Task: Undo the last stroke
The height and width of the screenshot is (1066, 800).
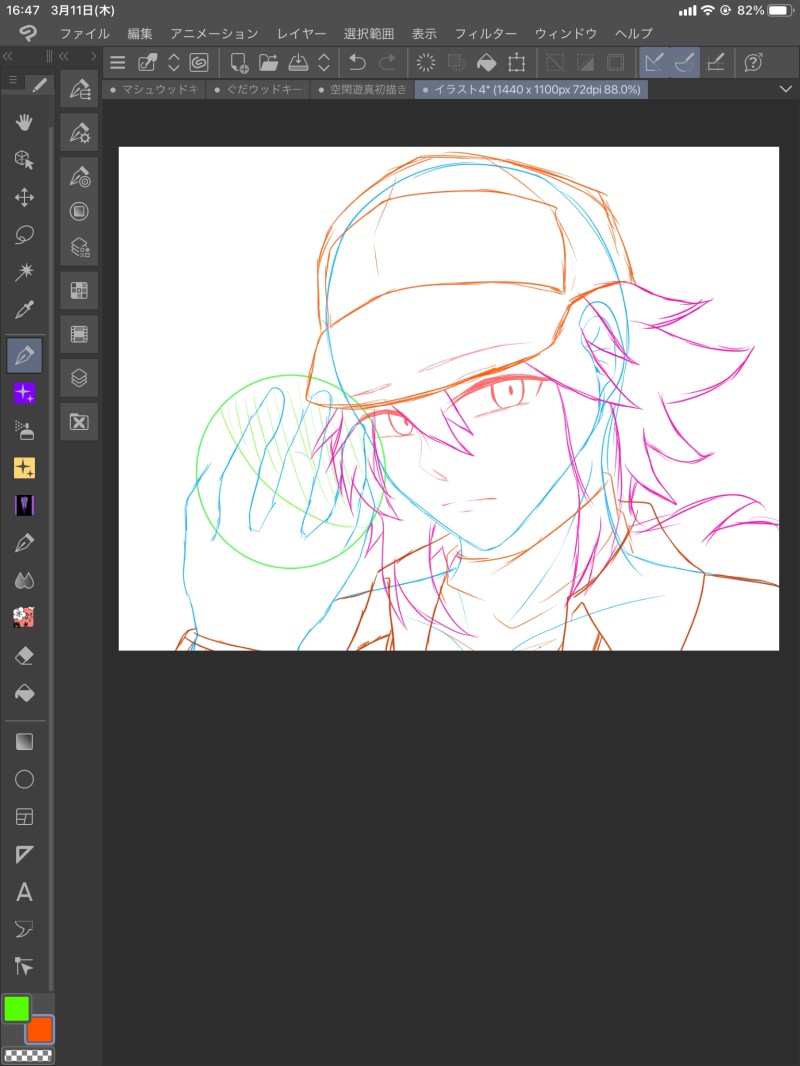Action: pyautogui.click(x=357, y=63)
